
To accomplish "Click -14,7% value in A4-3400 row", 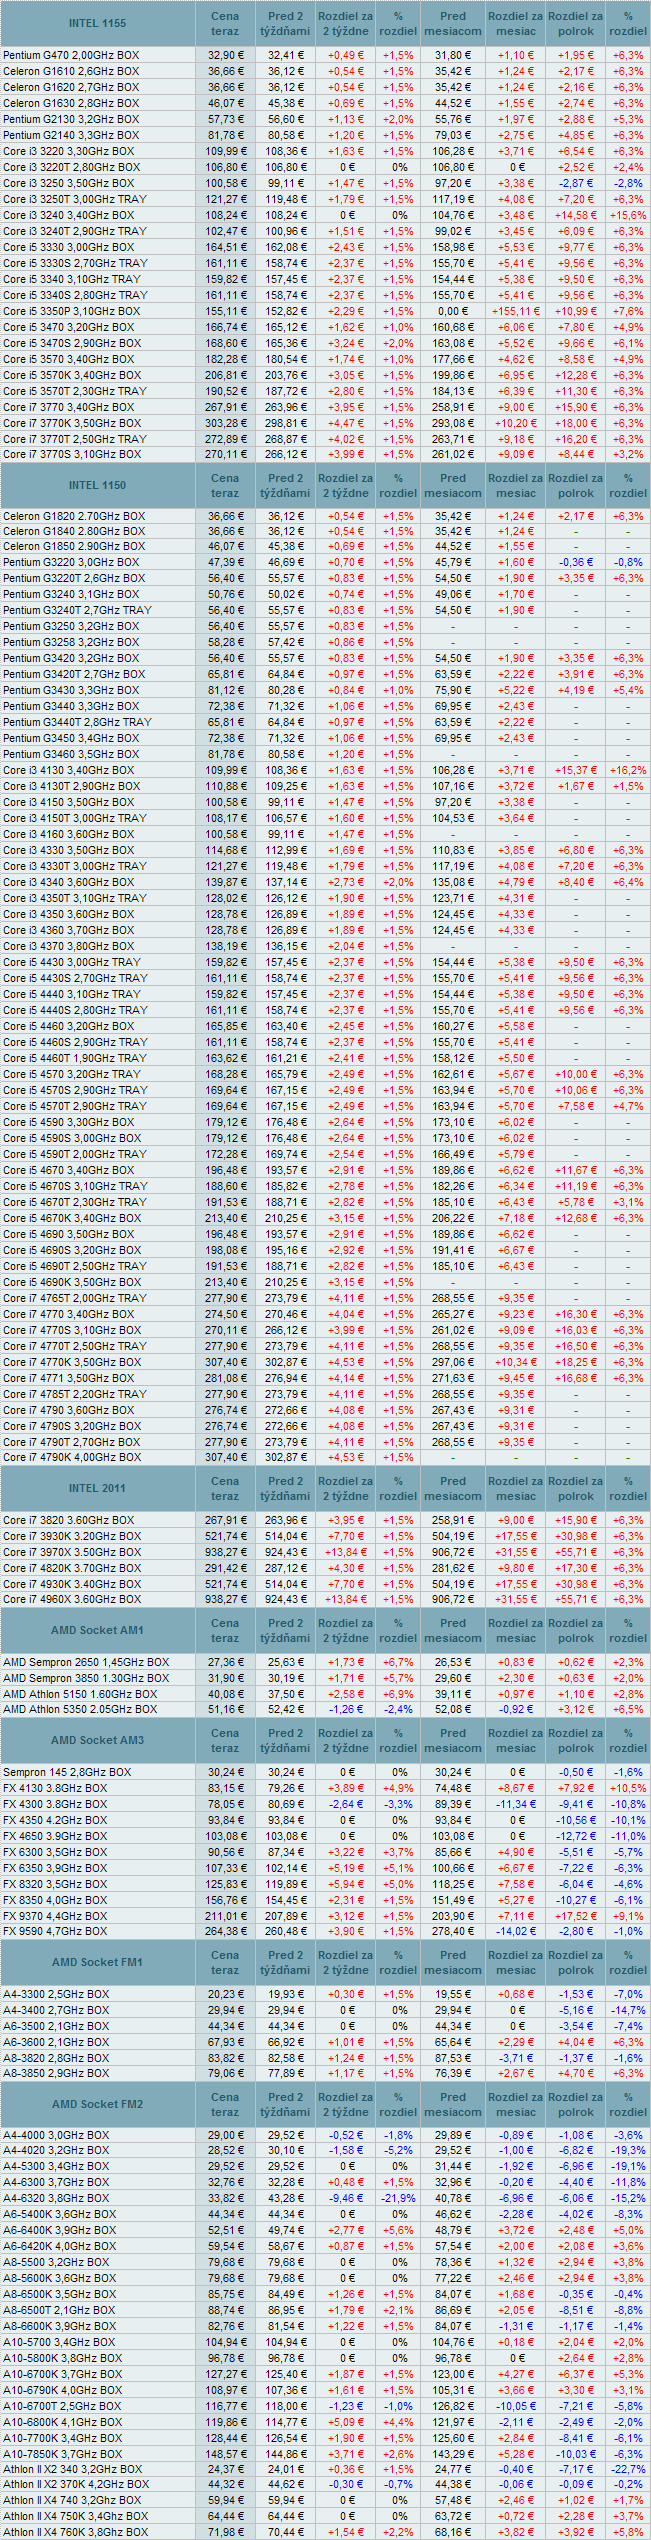I will pos(628,2010).
